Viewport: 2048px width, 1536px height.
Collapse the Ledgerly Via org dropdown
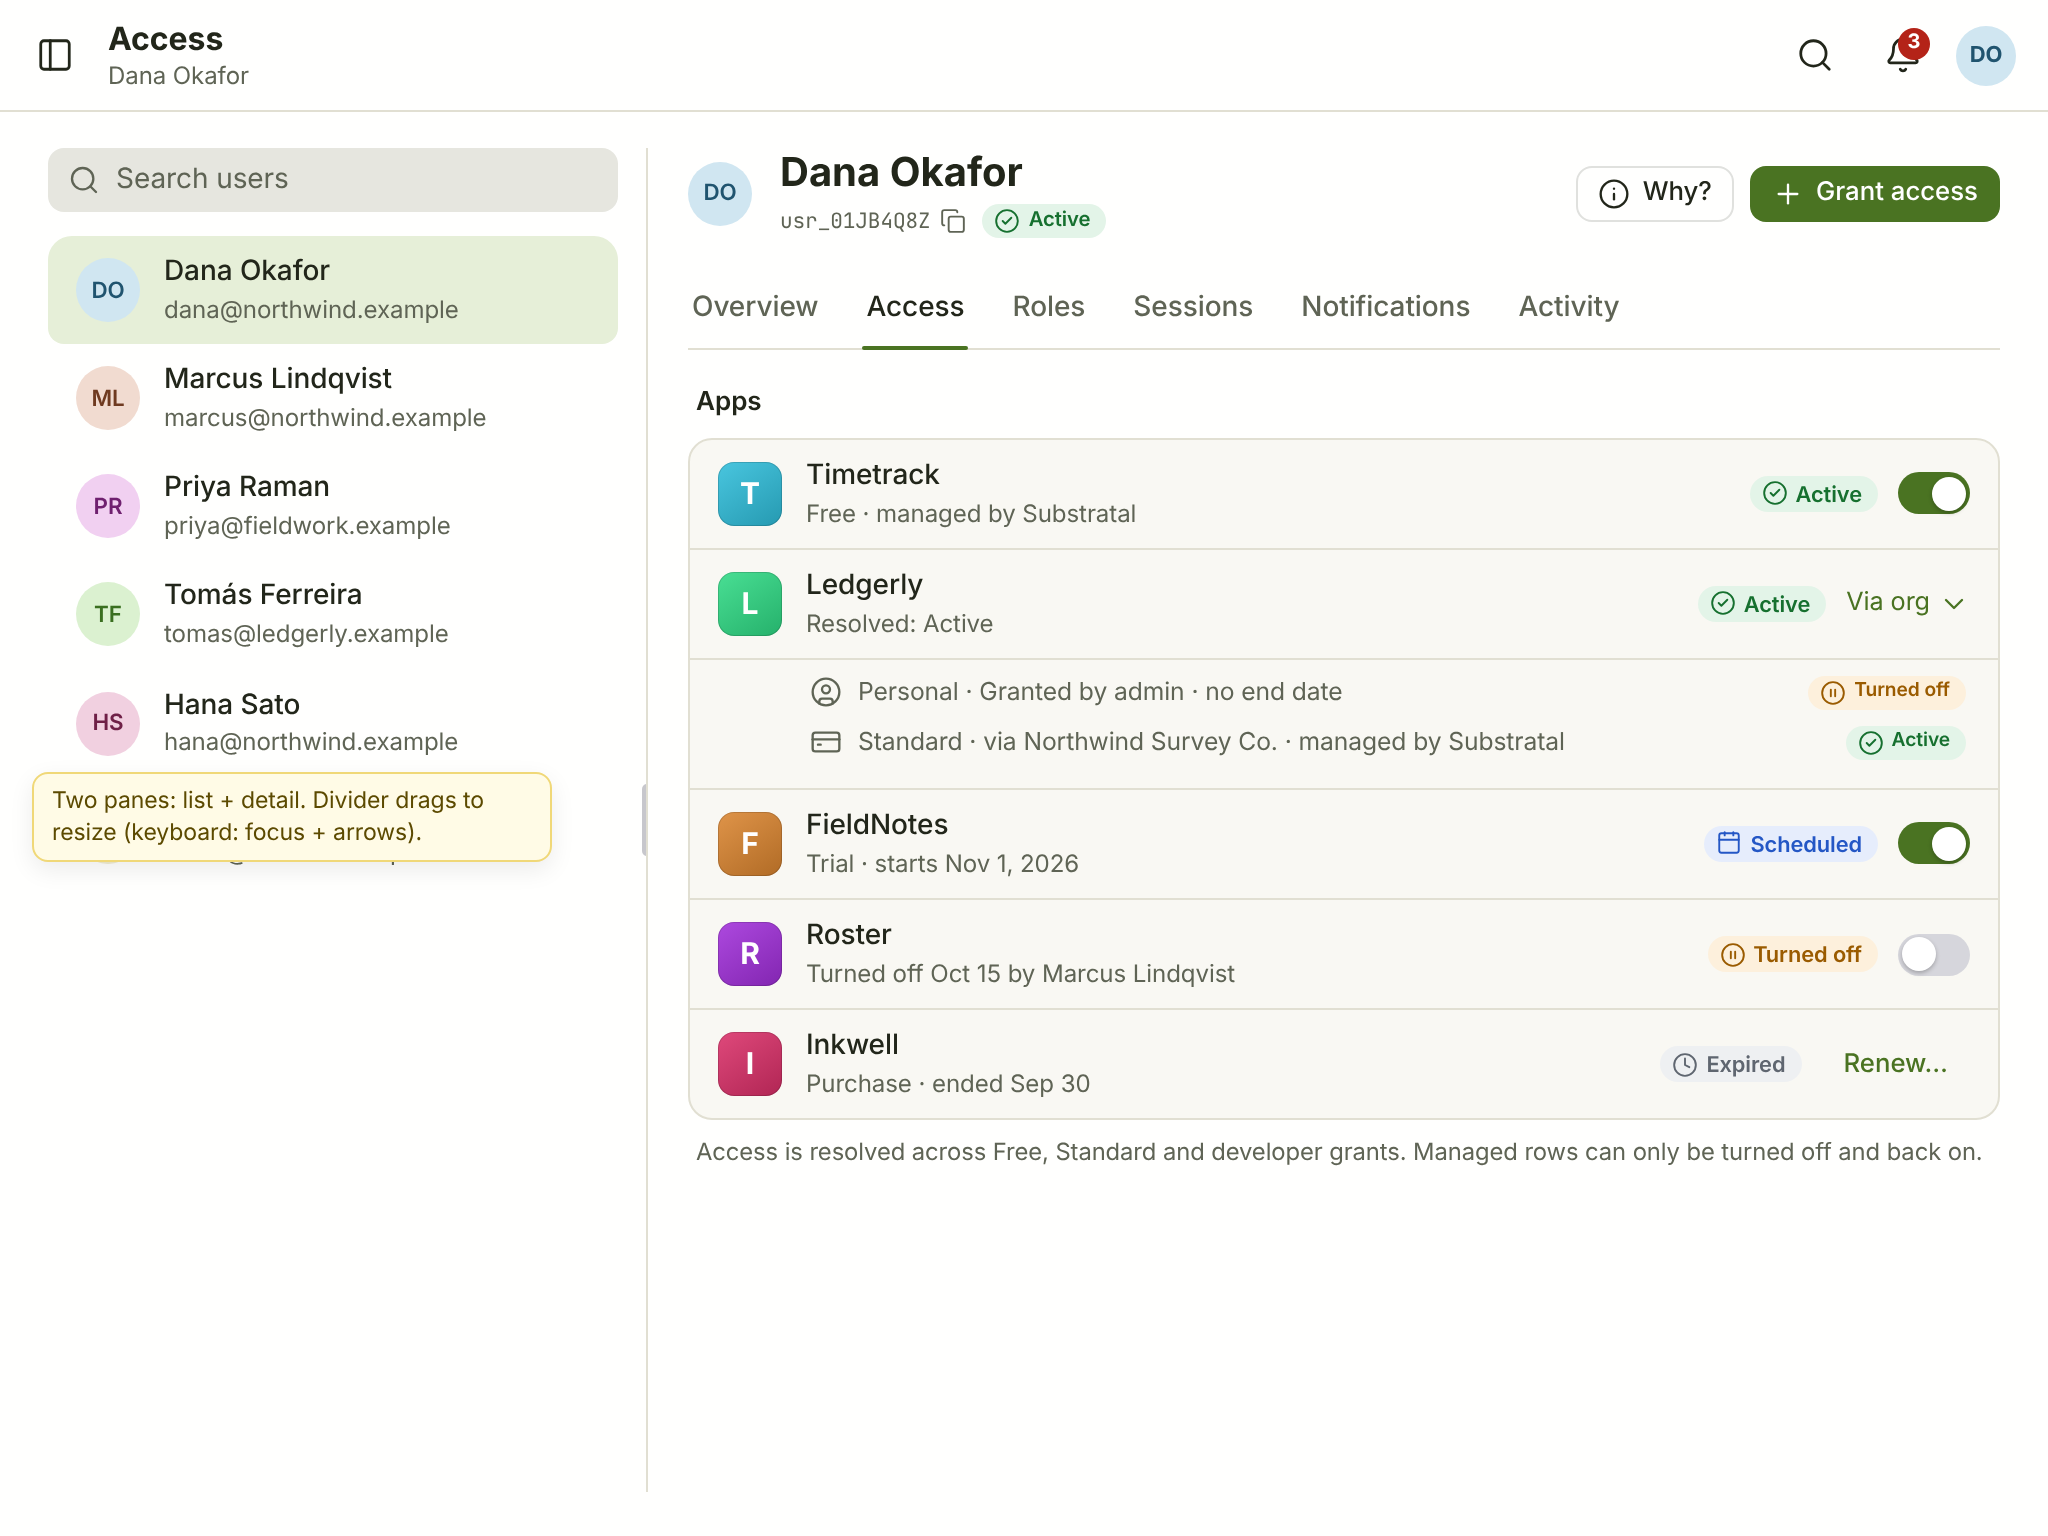pos(1906,603)
